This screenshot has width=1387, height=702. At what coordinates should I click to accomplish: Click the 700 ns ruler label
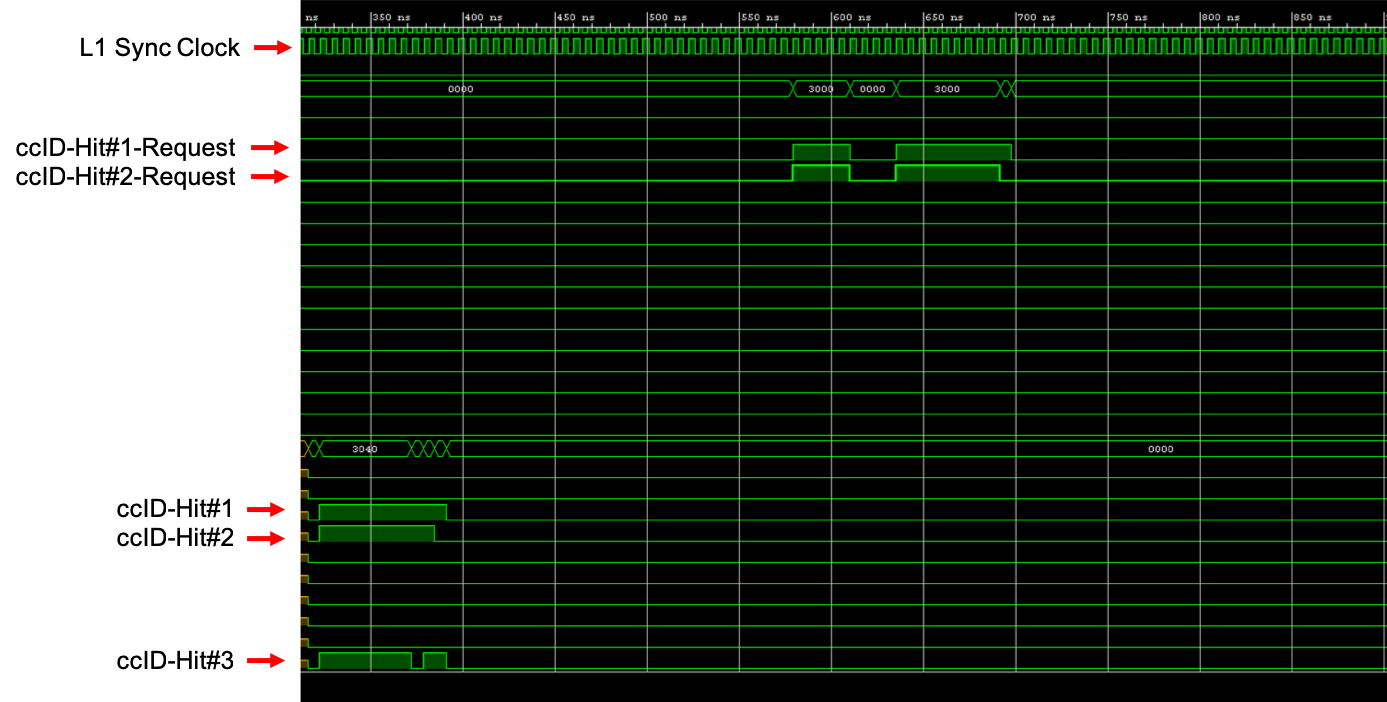[x=1037, y=18]
